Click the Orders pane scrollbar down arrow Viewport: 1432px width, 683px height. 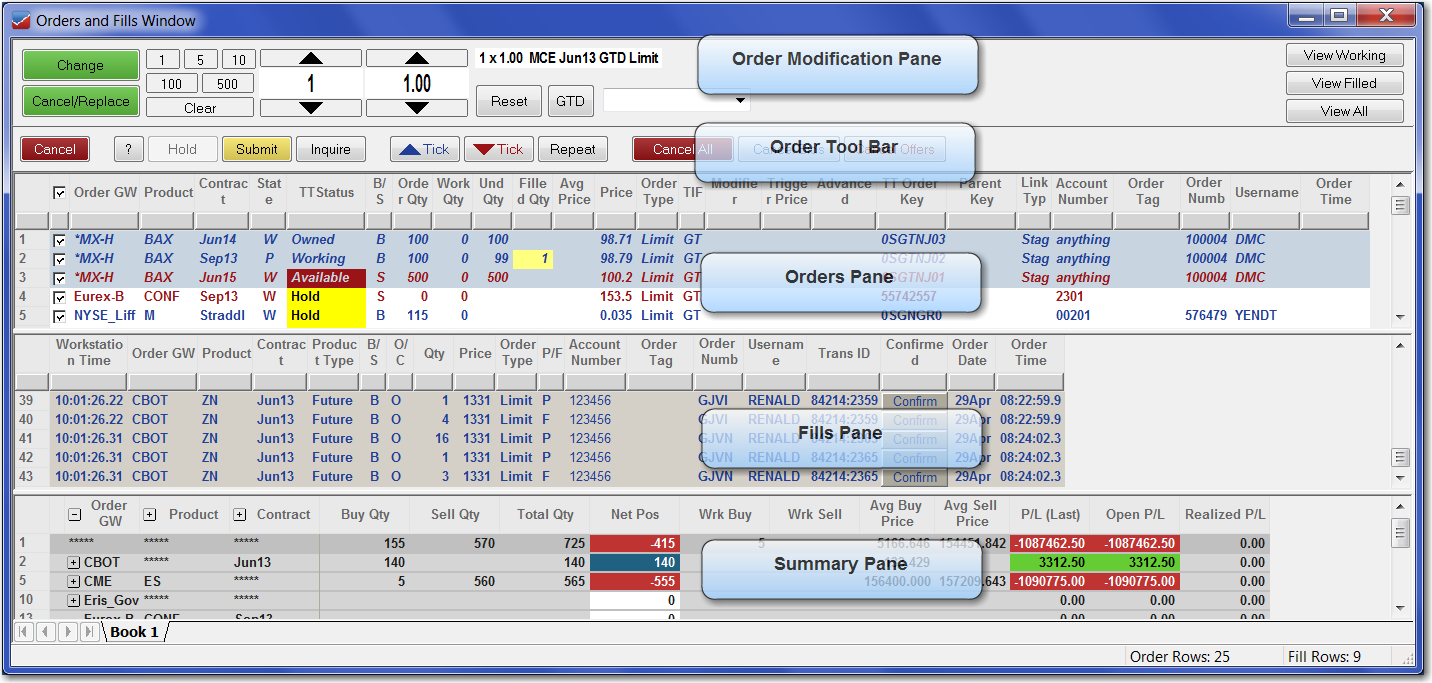pyautogui.click(x=1400, y=317)
